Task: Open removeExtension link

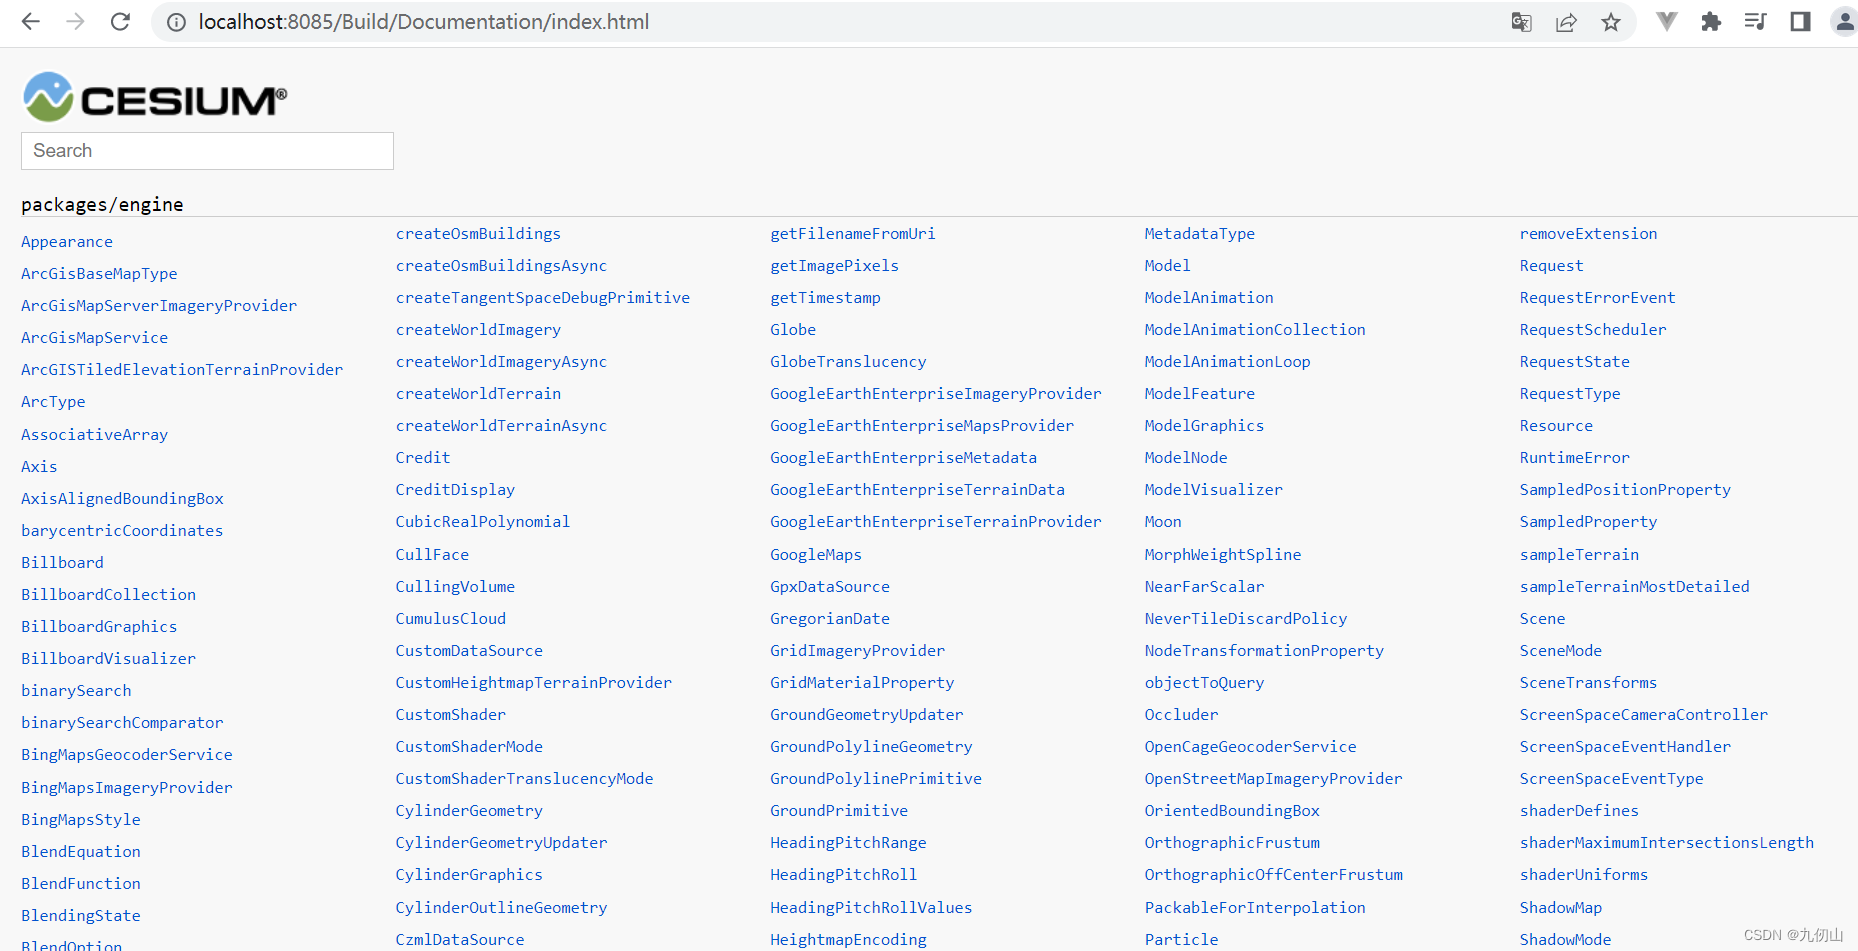Action: point(1588,234)
